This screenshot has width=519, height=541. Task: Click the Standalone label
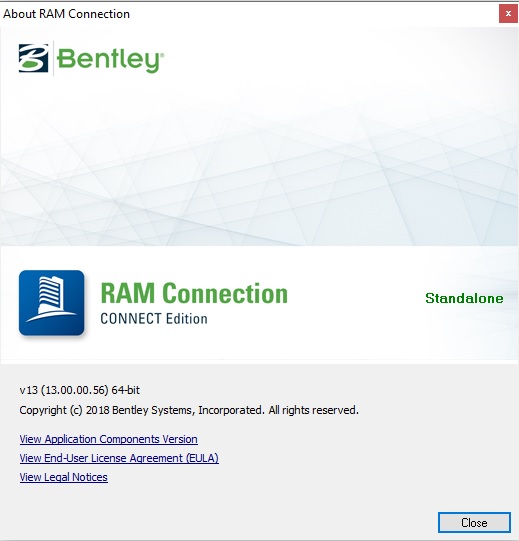click(464, 298)
